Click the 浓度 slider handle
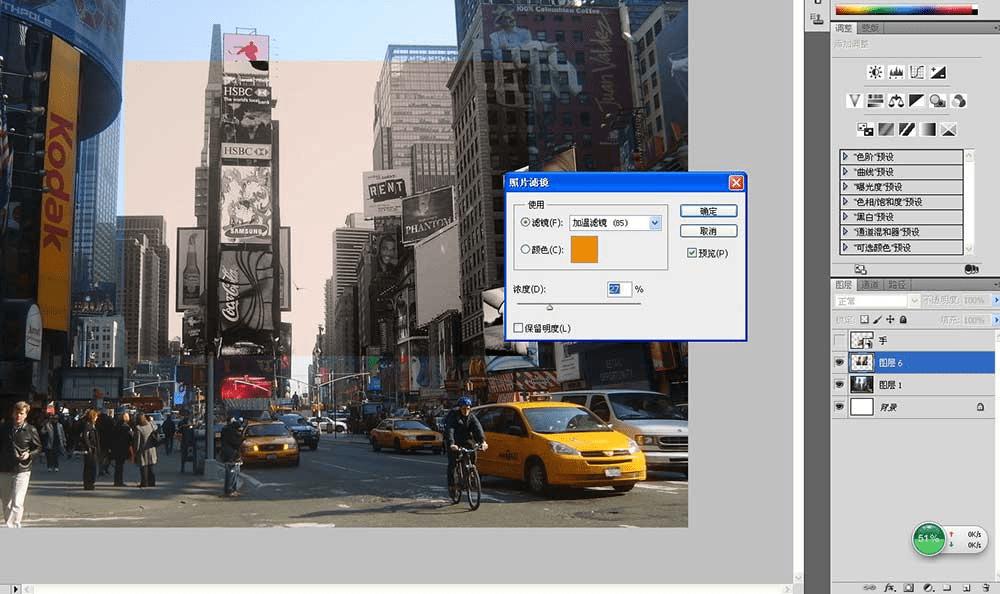This screenshot has width=1000, height=594. pyautogui.click(x=550, y=308)
